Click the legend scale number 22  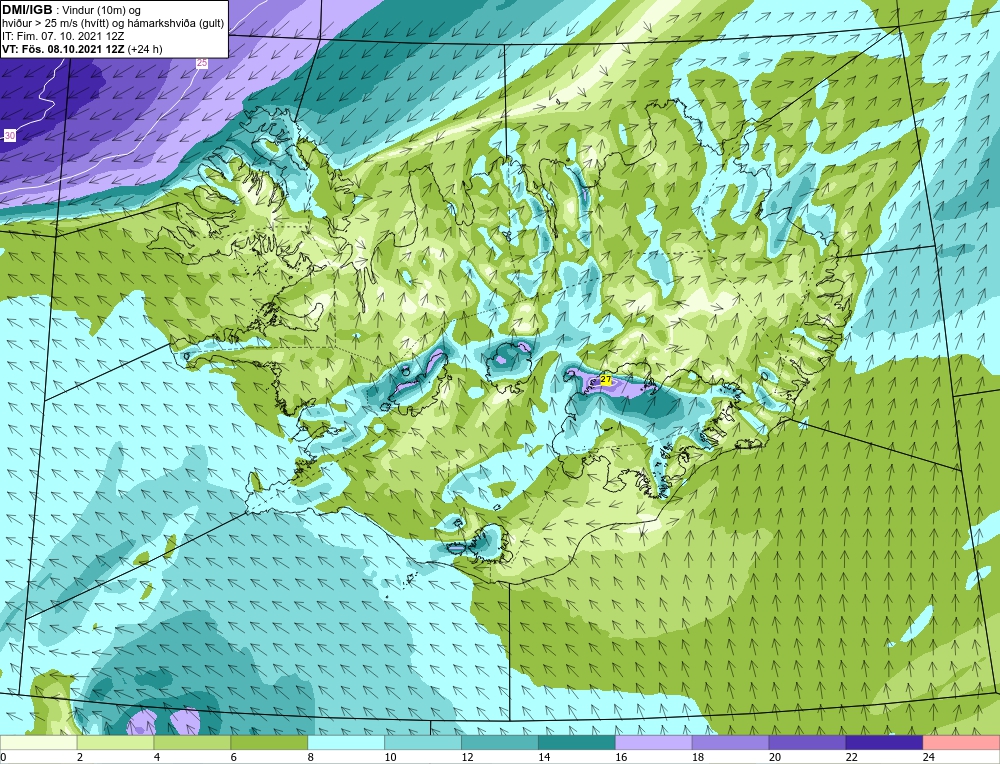click(x=852, y=757)
